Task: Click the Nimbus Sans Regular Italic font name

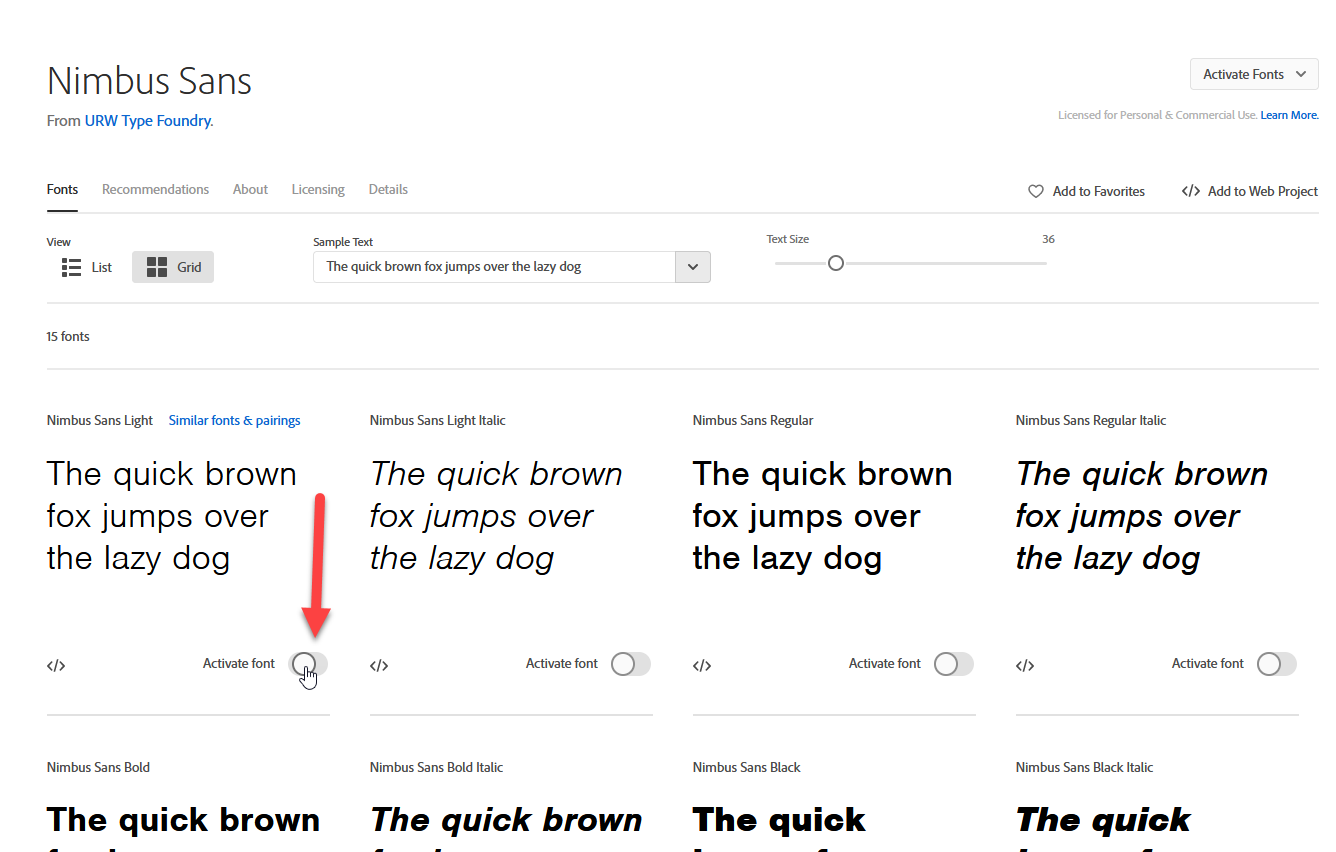Action: click(1091, 420)
